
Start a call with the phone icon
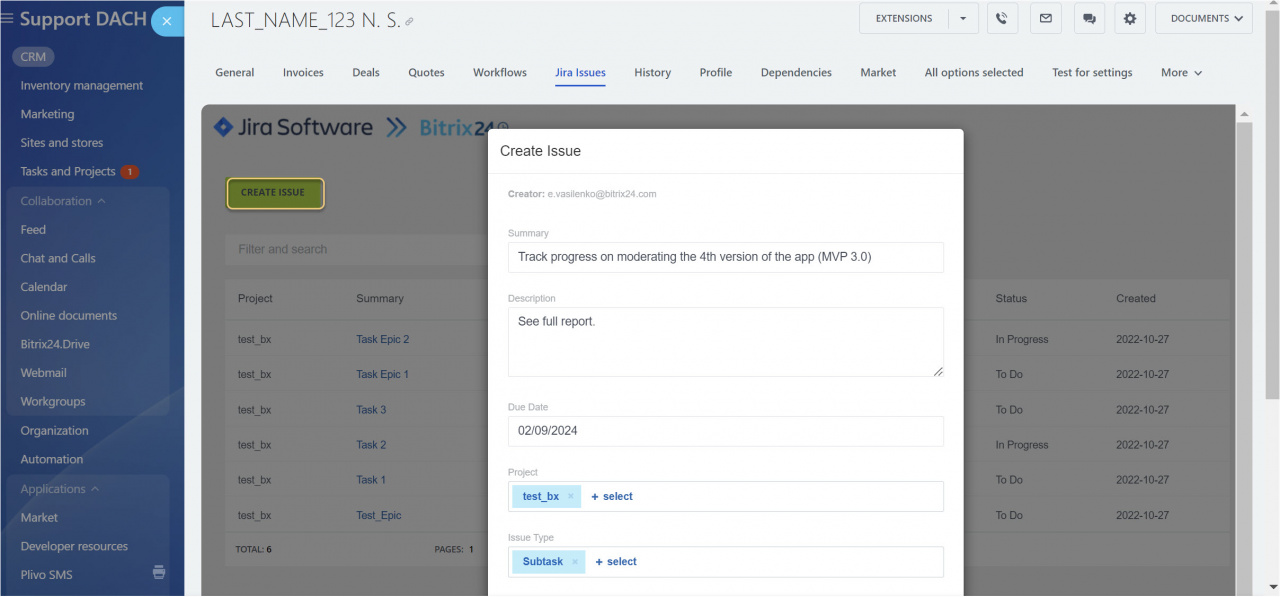coord(1002,18)
